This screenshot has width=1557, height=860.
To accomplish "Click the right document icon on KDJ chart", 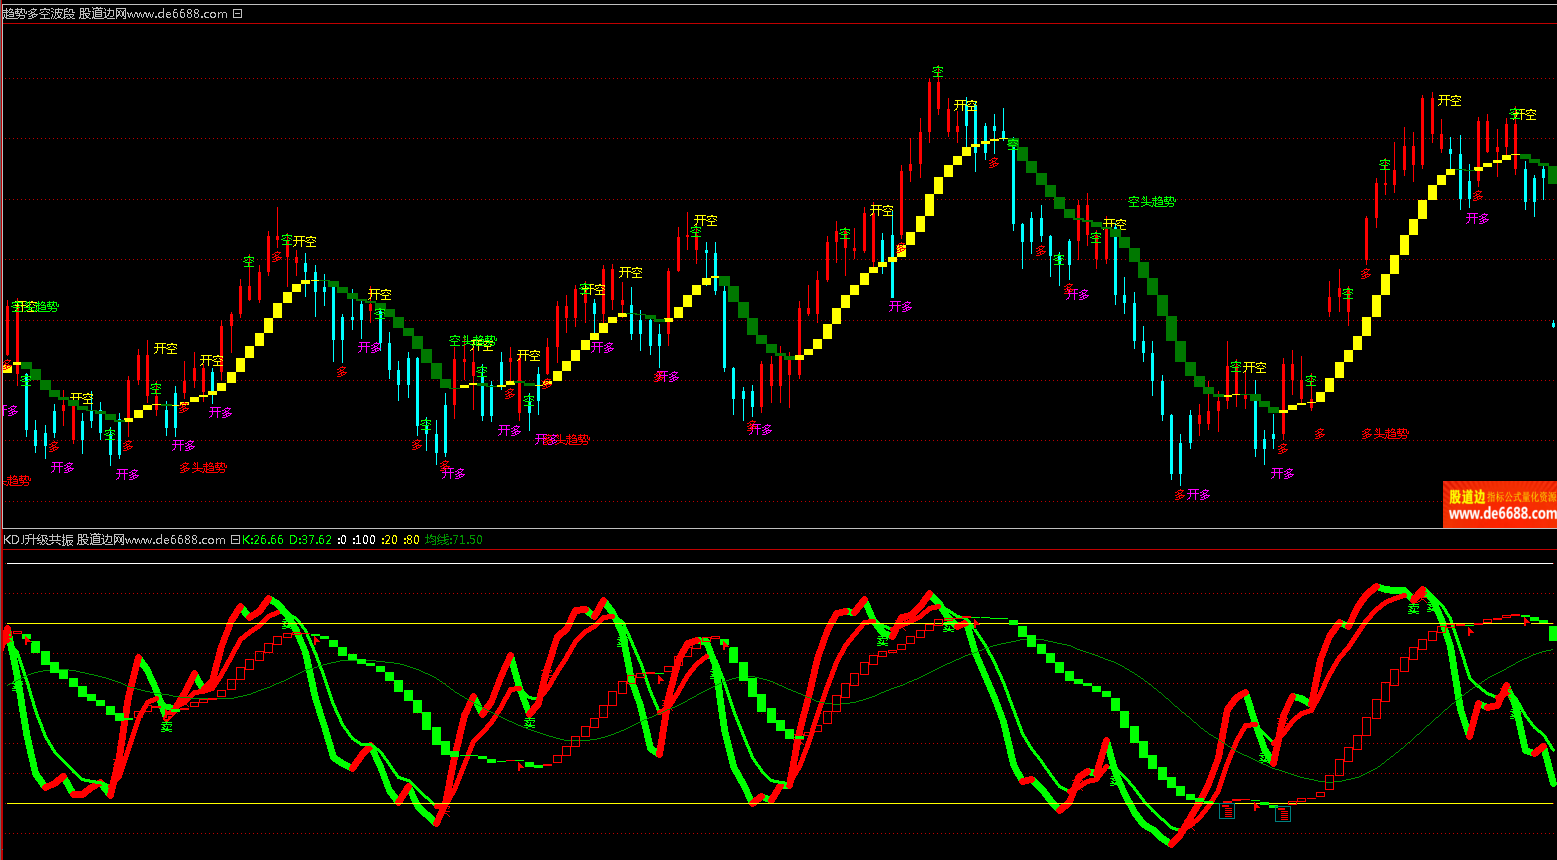I will pyautogui.click(x=1283, y=814).
